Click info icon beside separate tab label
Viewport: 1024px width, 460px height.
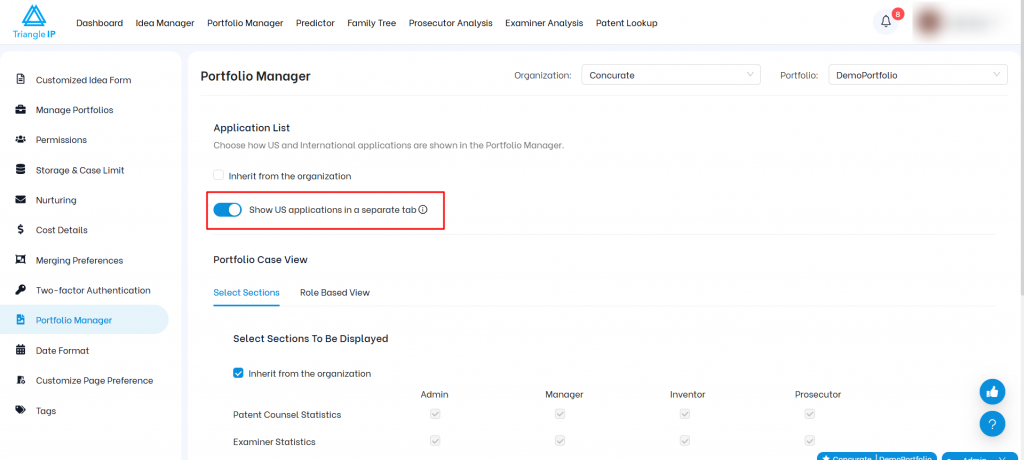click(423, 210)
